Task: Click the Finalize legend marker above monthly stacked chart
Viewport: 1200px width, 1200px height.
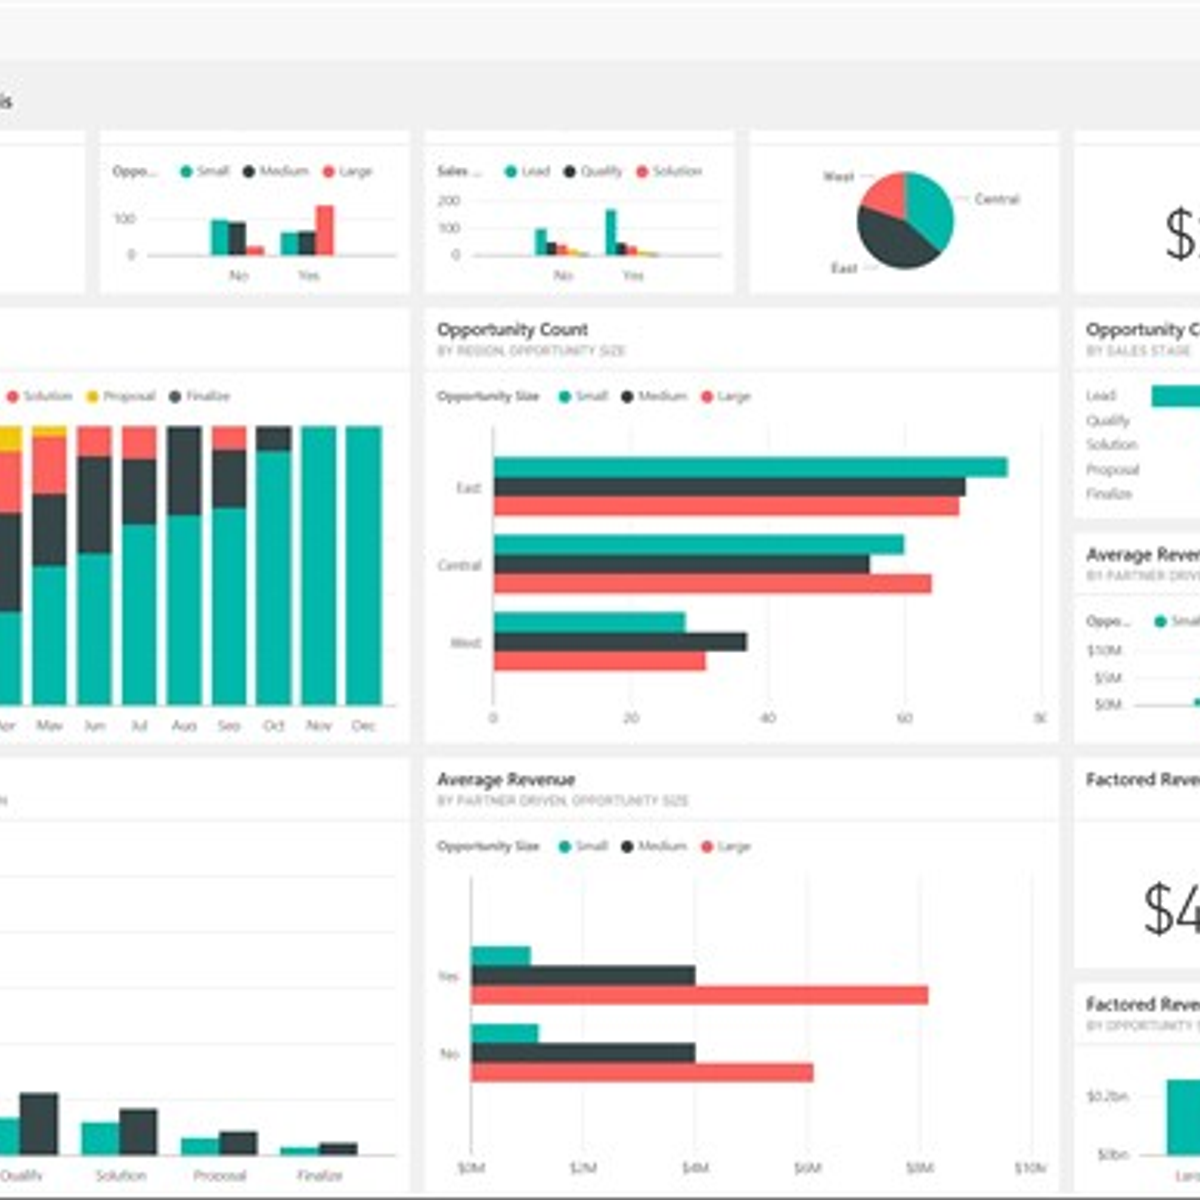Action: coord(175,397)
